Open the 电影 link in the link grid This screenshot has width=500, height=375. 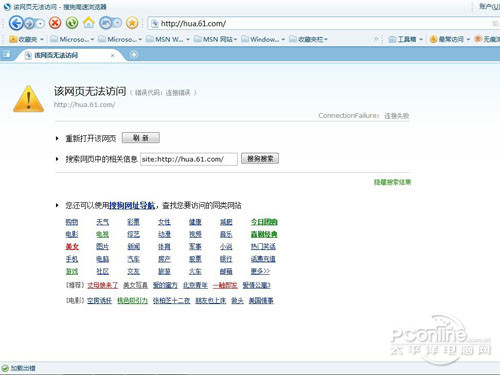(72, 234)
